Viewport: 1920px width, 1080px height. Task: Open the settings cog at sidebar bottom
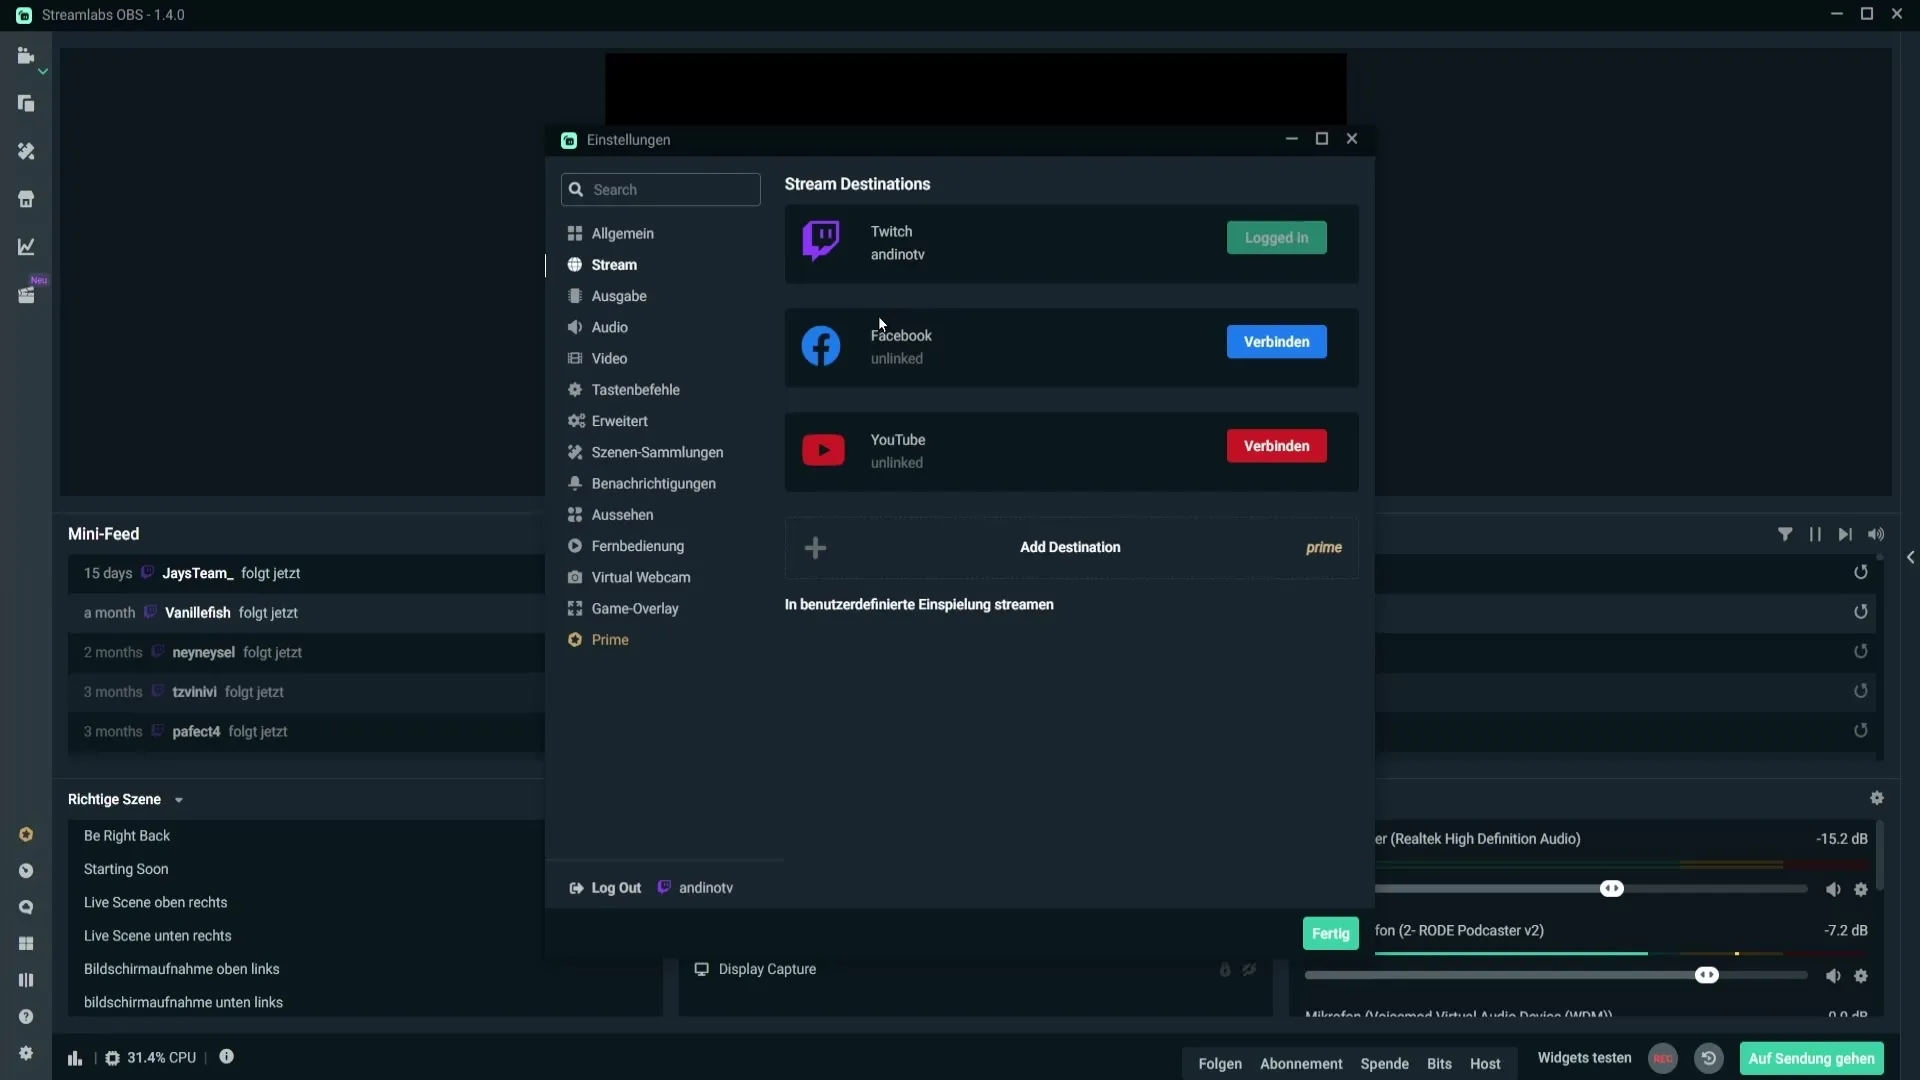tap(26, 1053)
